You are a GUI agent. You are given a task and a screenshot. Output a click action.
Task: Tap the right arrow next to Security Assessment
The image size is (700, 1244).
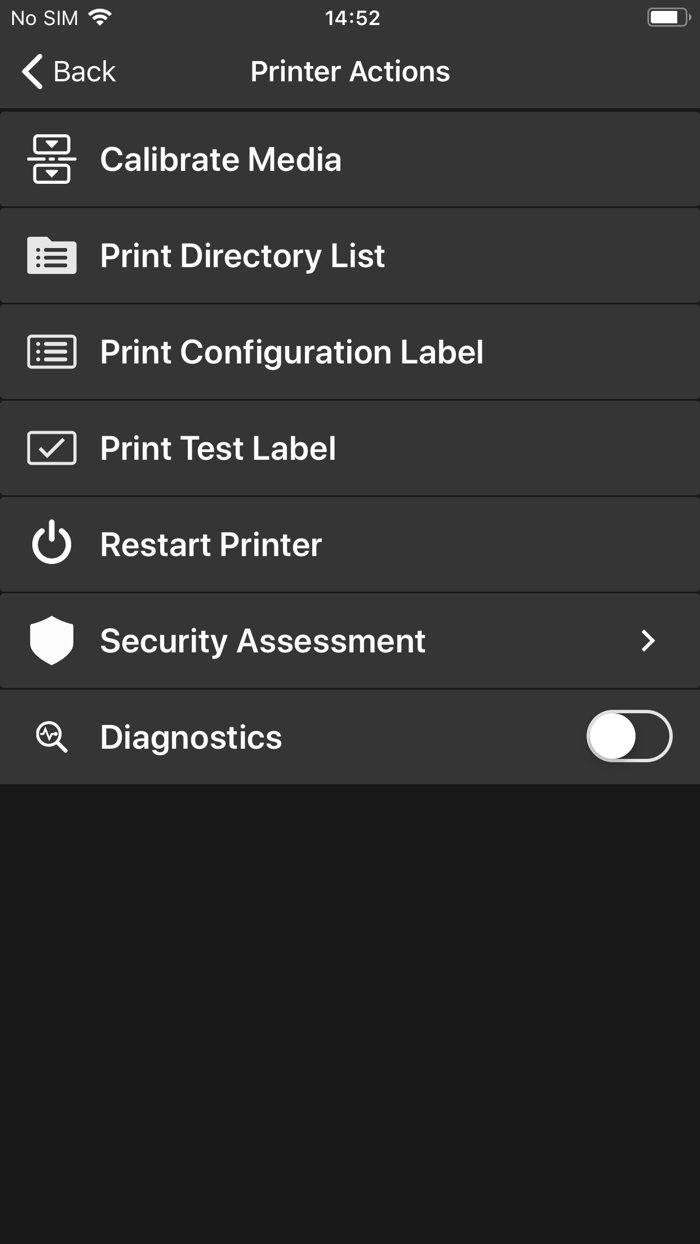648,640
